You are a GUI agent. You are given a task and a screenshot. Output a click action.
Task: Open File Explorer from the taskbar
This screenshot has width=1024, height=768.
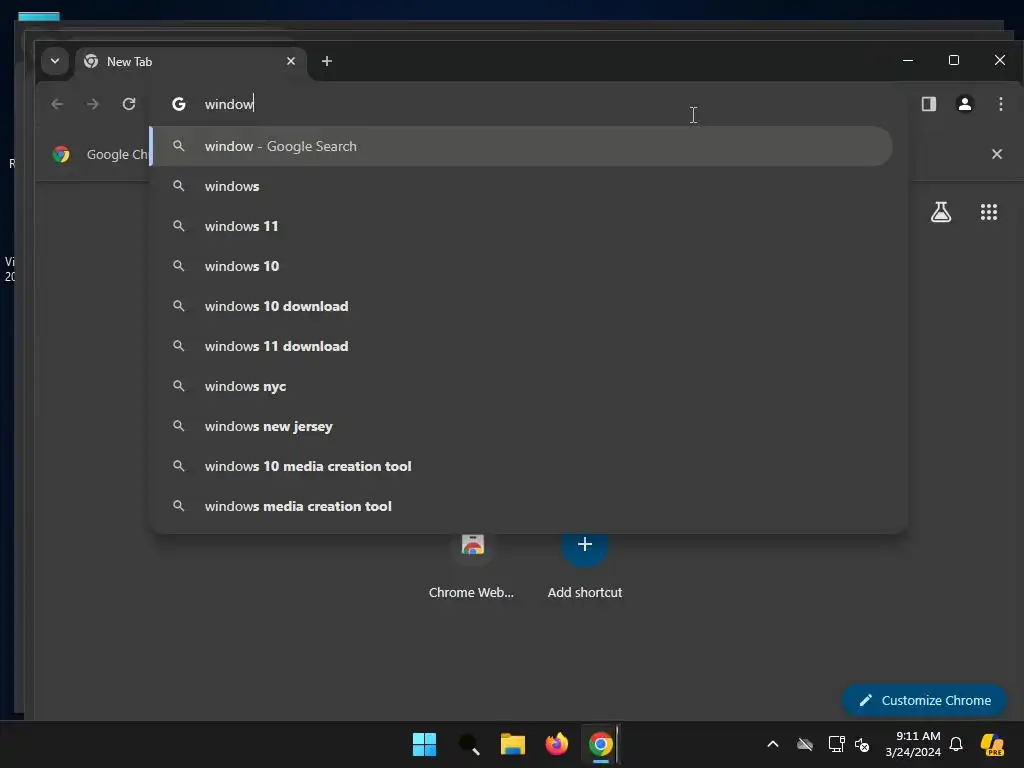(x=513, y=744)
